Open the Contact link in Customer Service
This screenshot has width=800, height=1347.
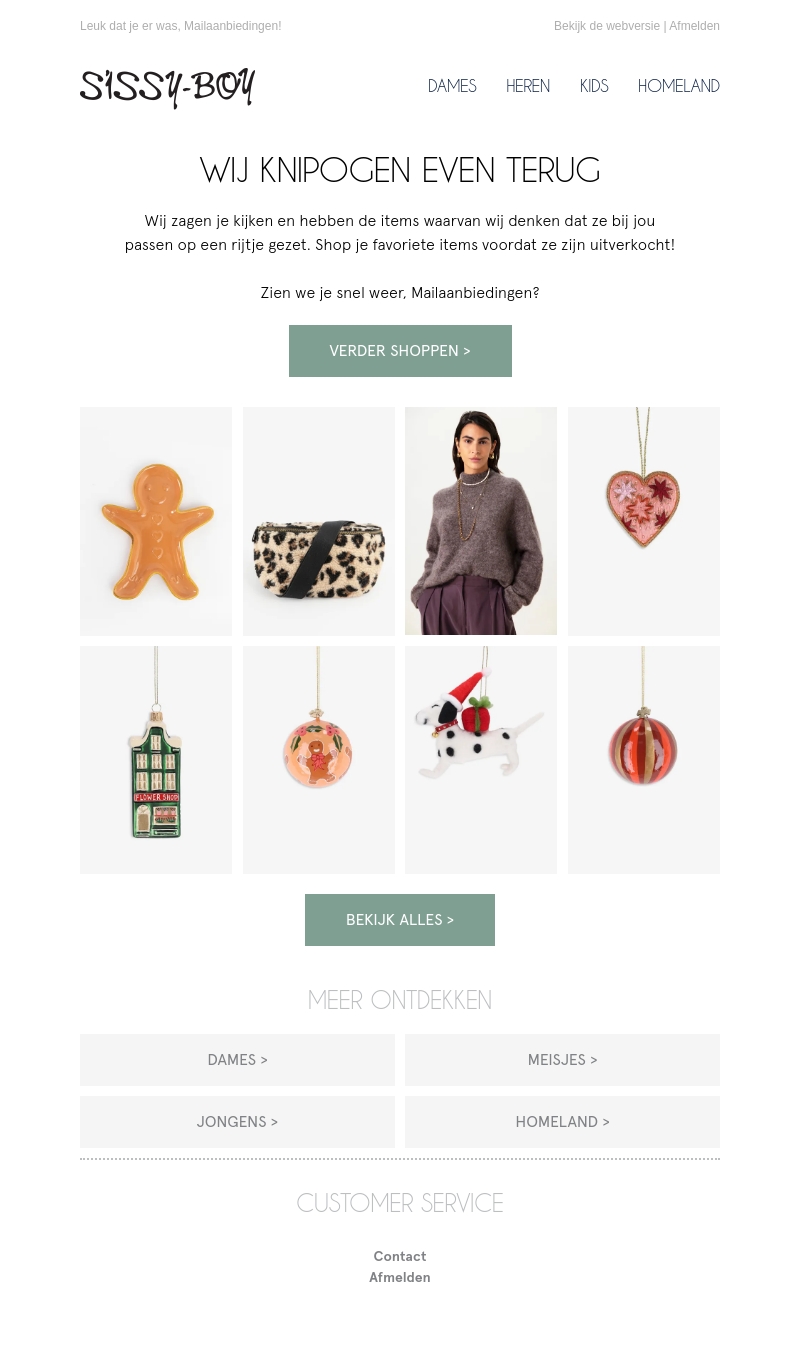pyautogui.click(x=400, y=1256)
